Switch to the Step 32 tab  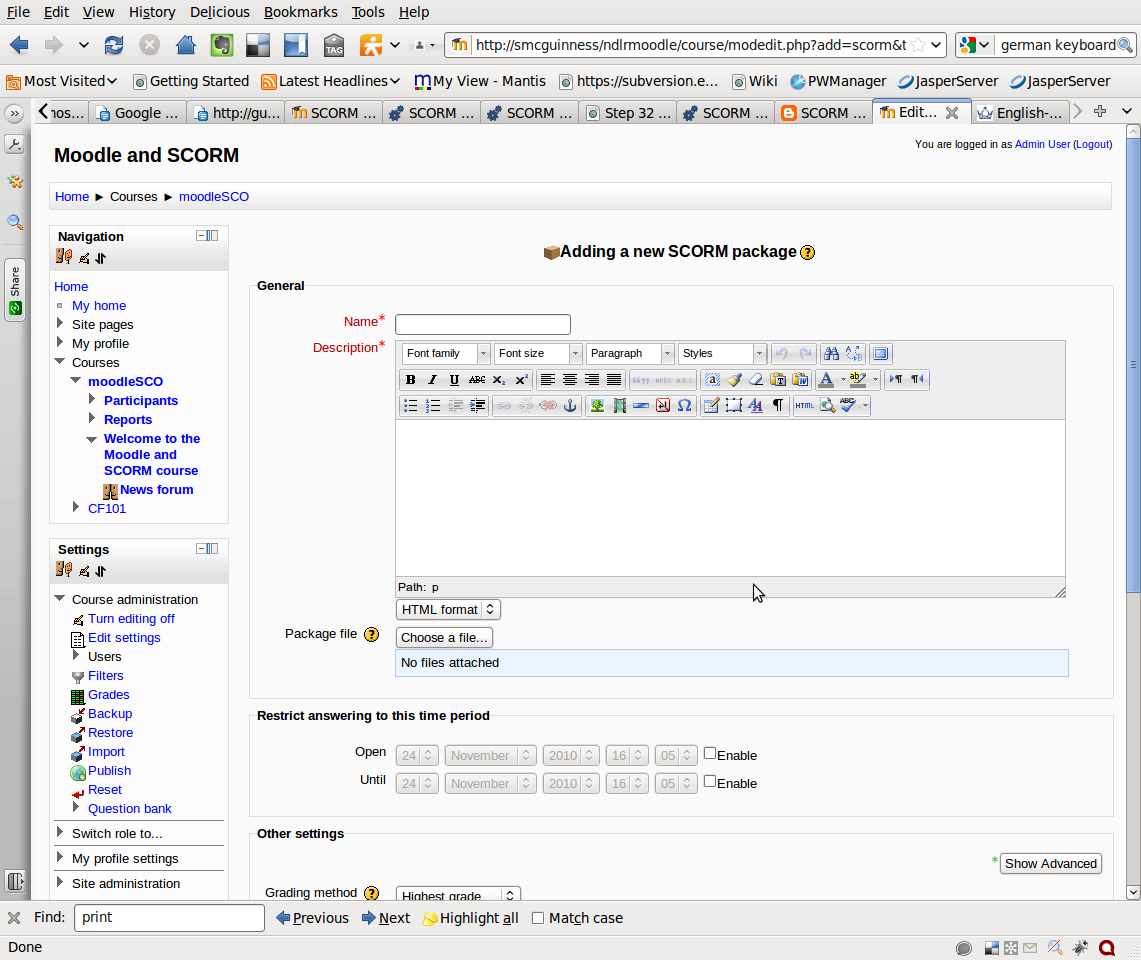(x=629, y=113)
